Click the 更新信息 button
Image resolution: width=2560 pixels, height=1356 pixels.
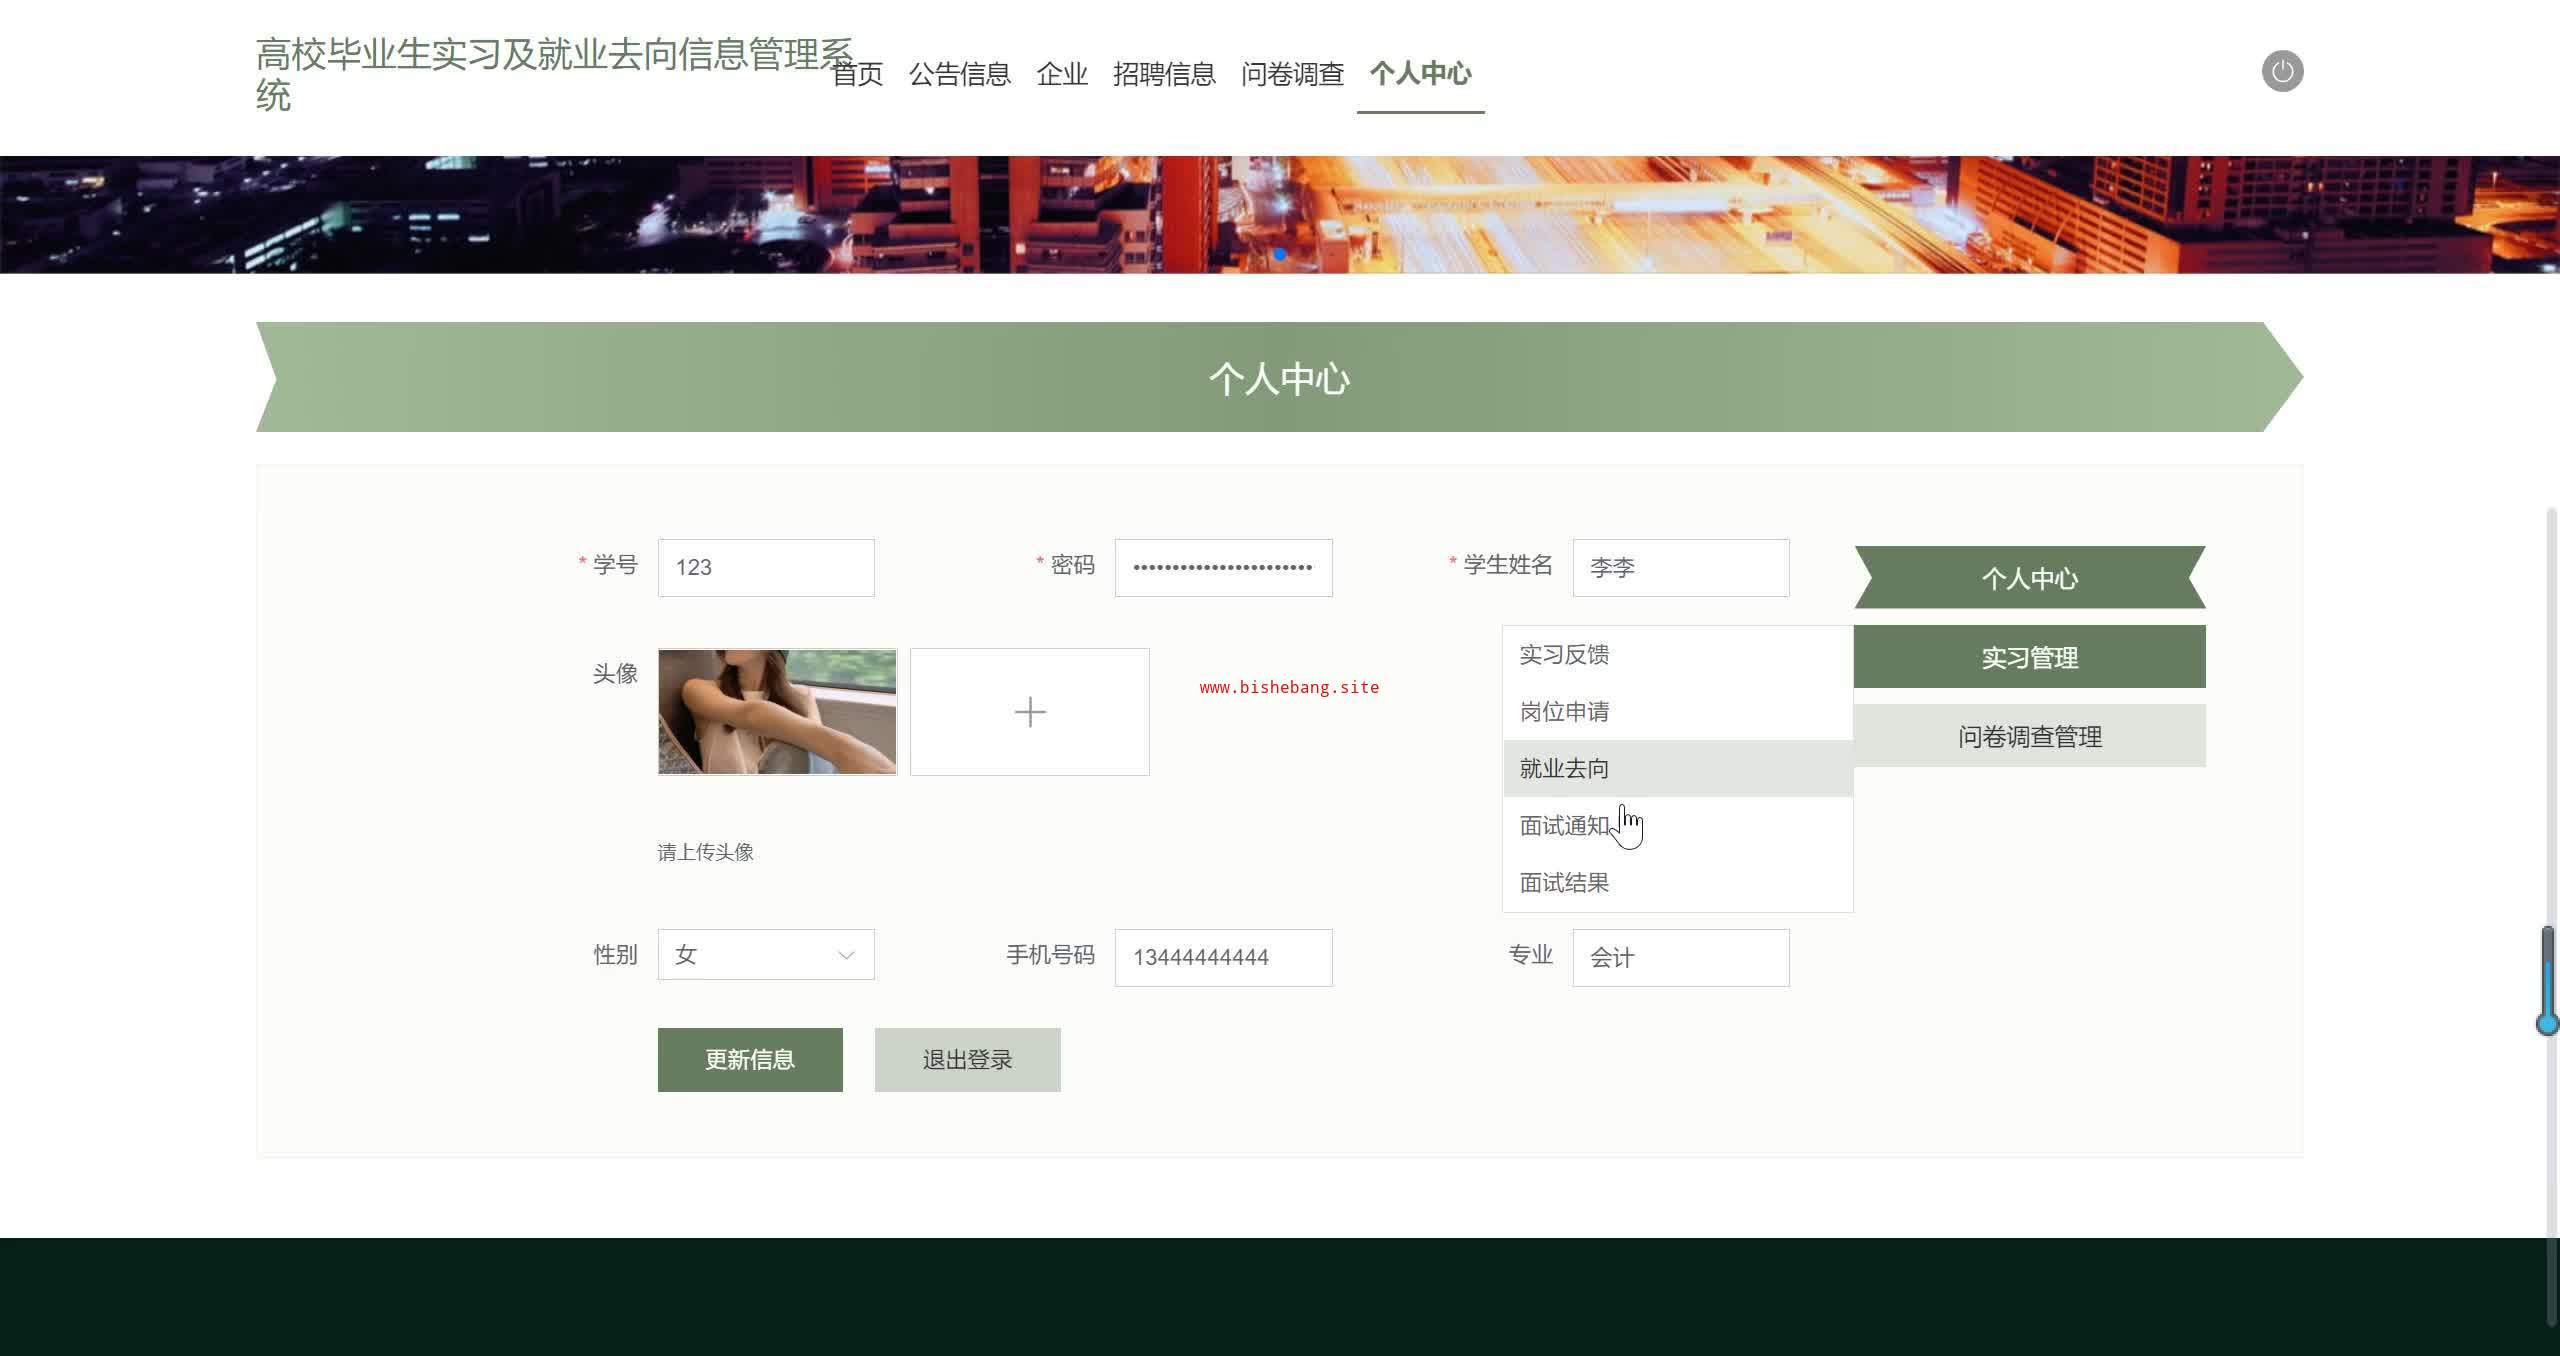[x=750, y=1060]
